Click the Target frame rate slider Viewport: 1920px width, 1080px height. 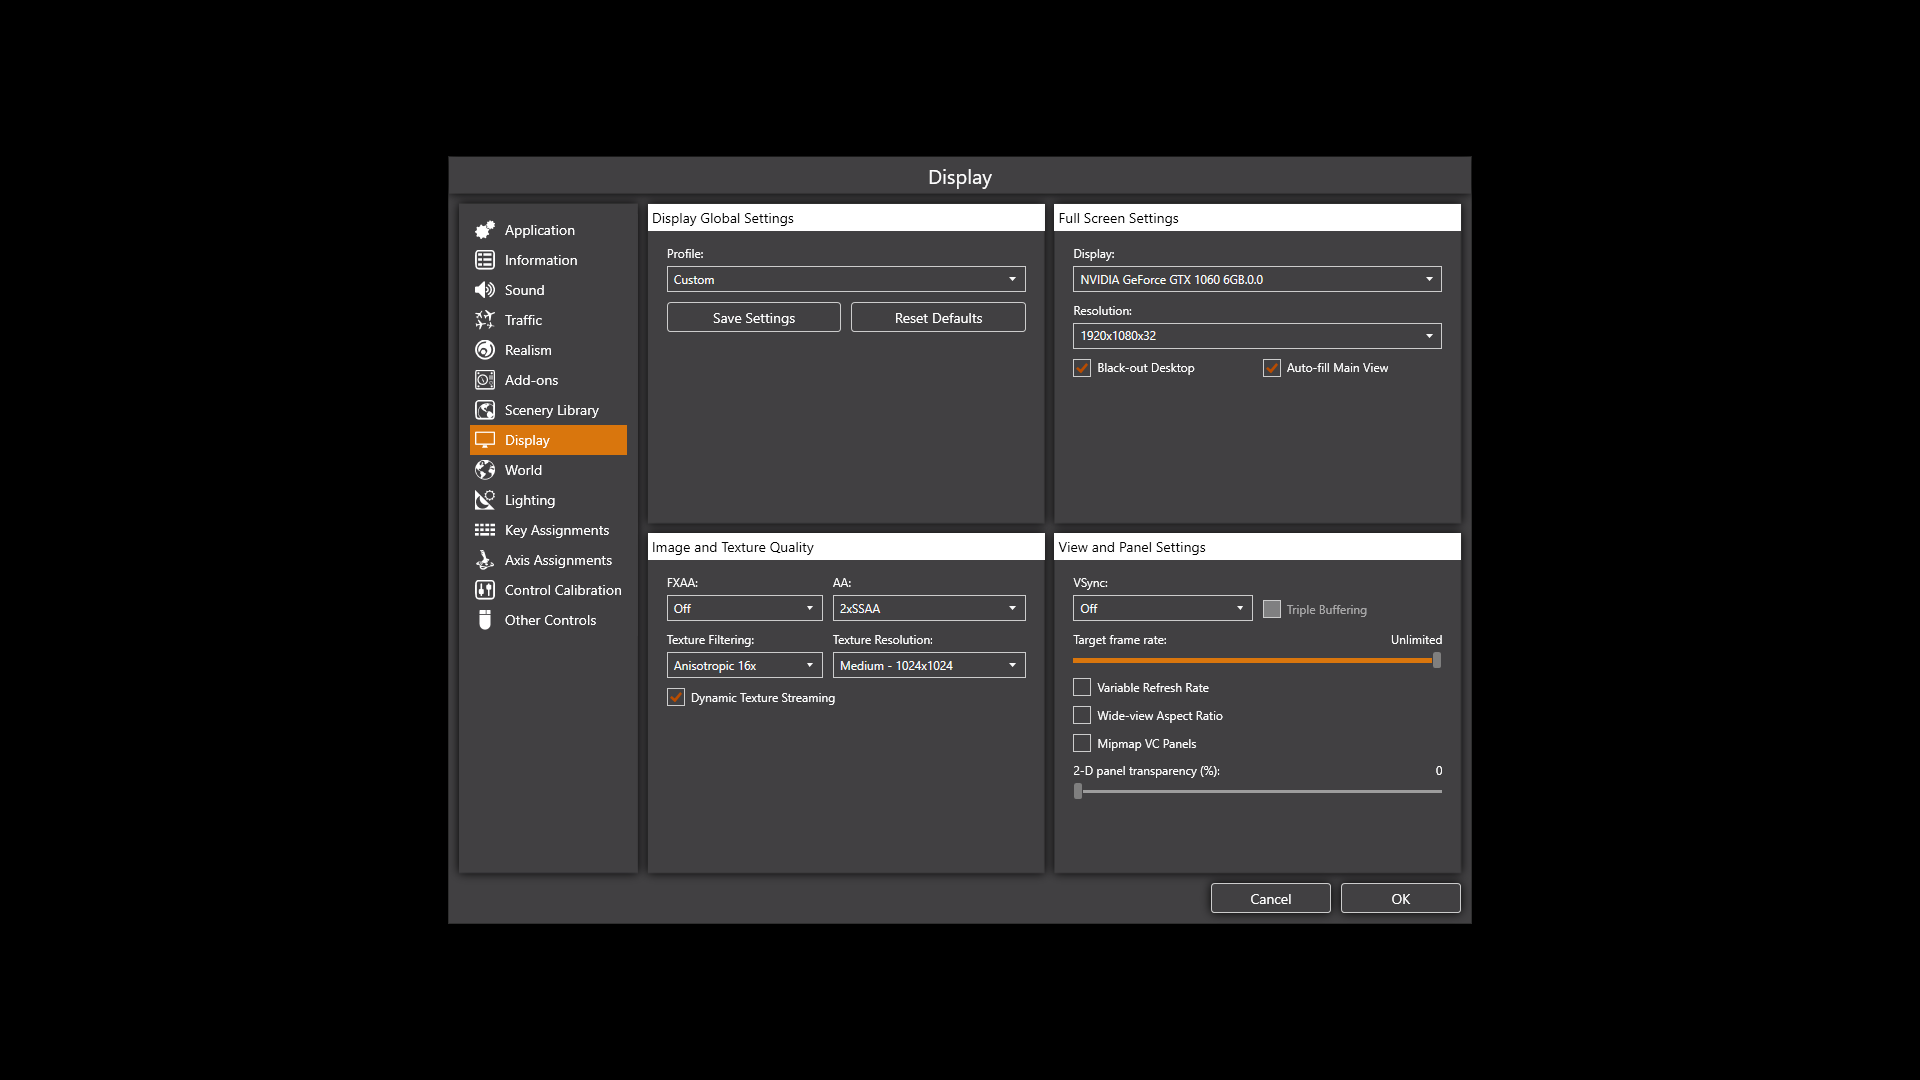click(x=1257, y=660)
